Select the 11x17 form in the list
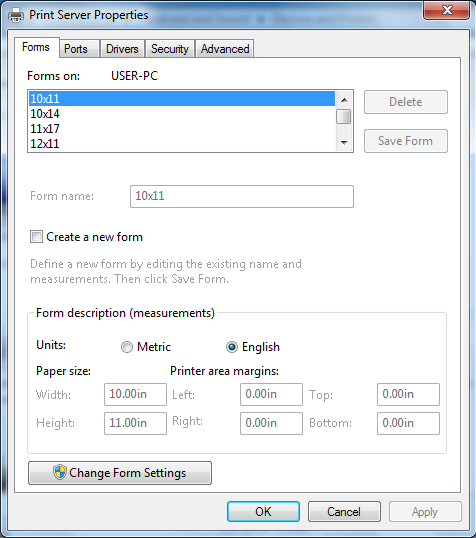Image resolution: width=476 pixels, height=538 pixels. click(x=182, y=129)
